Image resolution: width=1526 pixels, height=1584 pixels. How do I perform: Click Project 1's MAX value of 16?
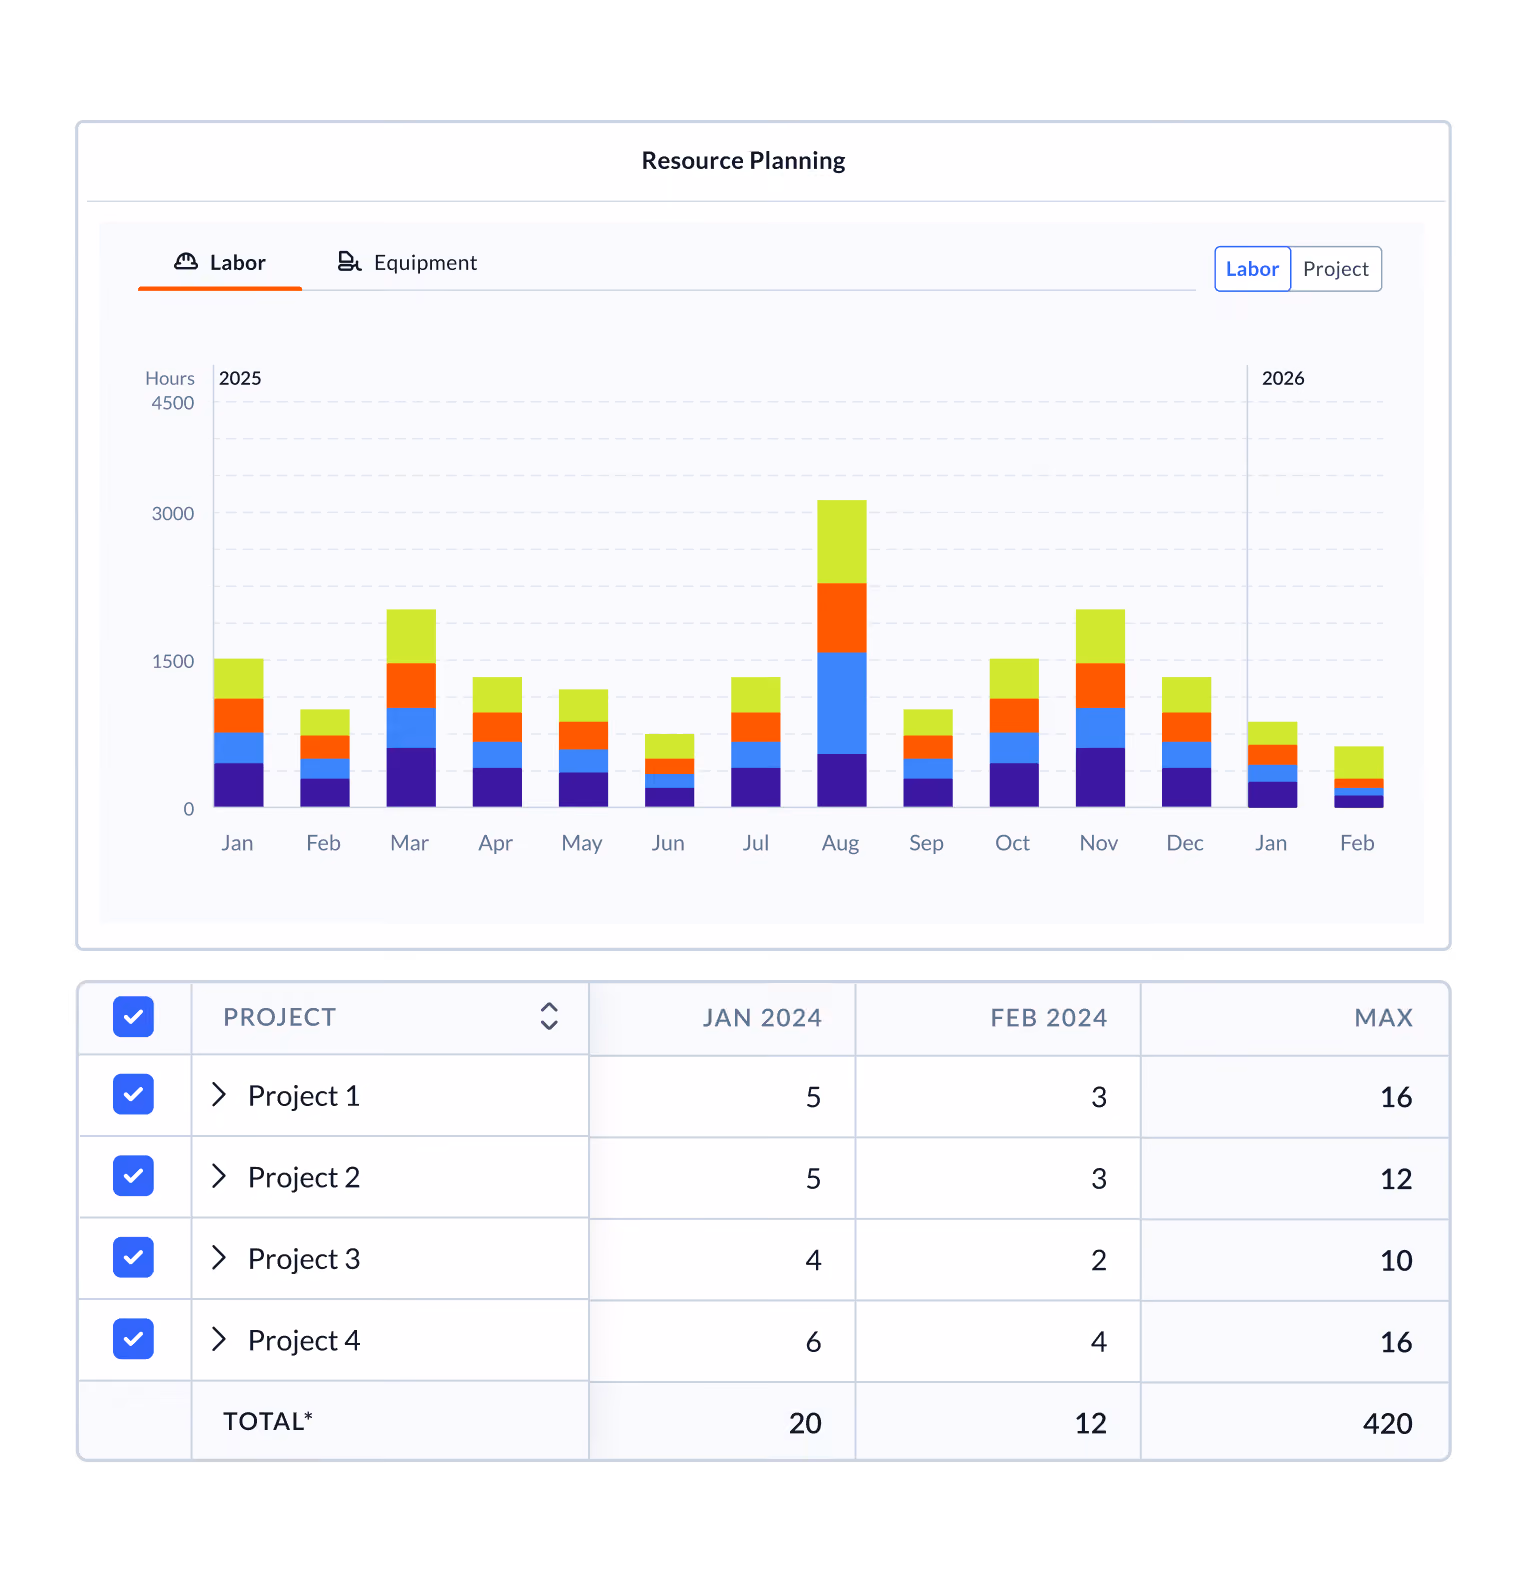tap(1396, 1097)
